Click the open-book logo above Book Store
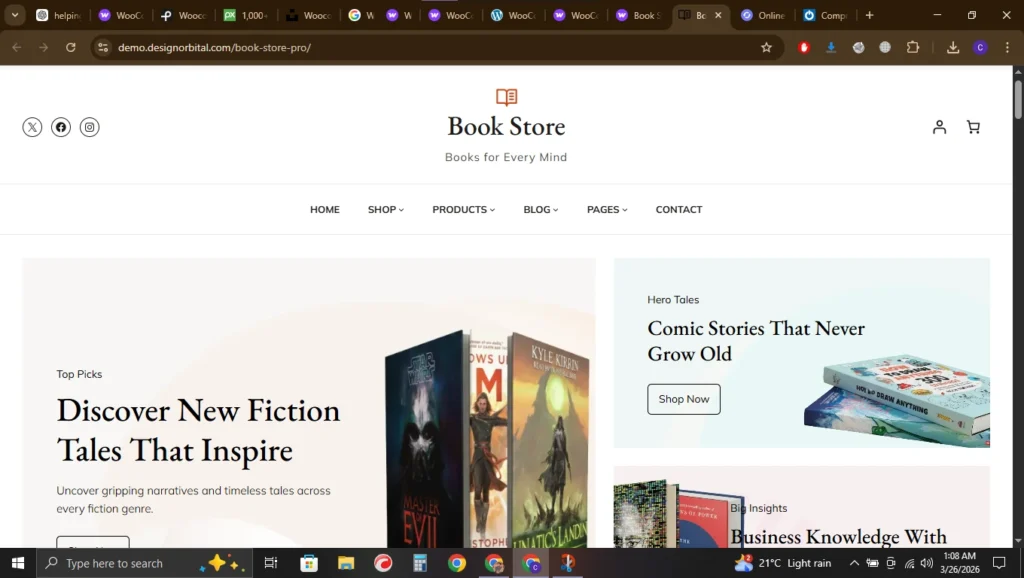Viewport: 1024px width, 578px height. tap(506, 97)
